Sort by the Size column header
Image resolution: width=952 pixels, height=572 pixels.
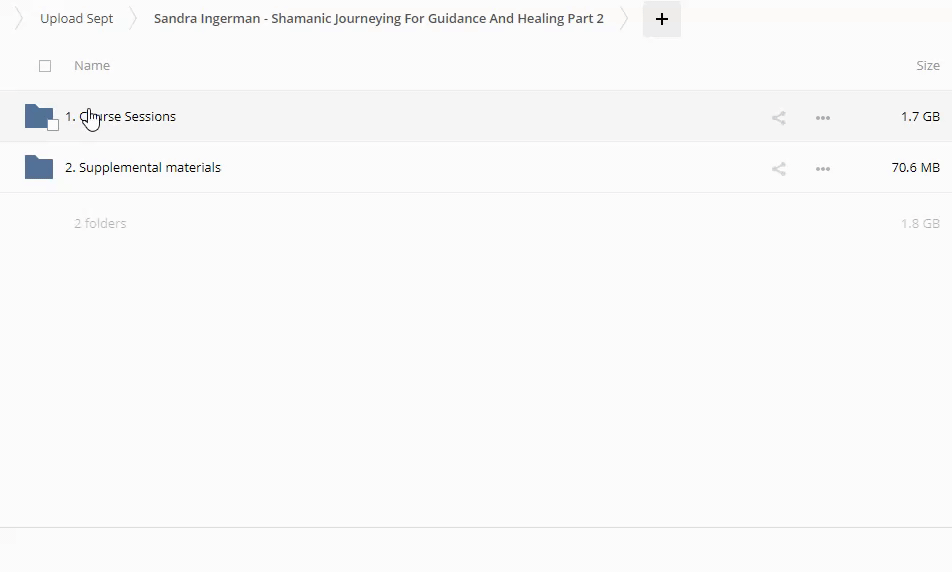pos(927,66)
